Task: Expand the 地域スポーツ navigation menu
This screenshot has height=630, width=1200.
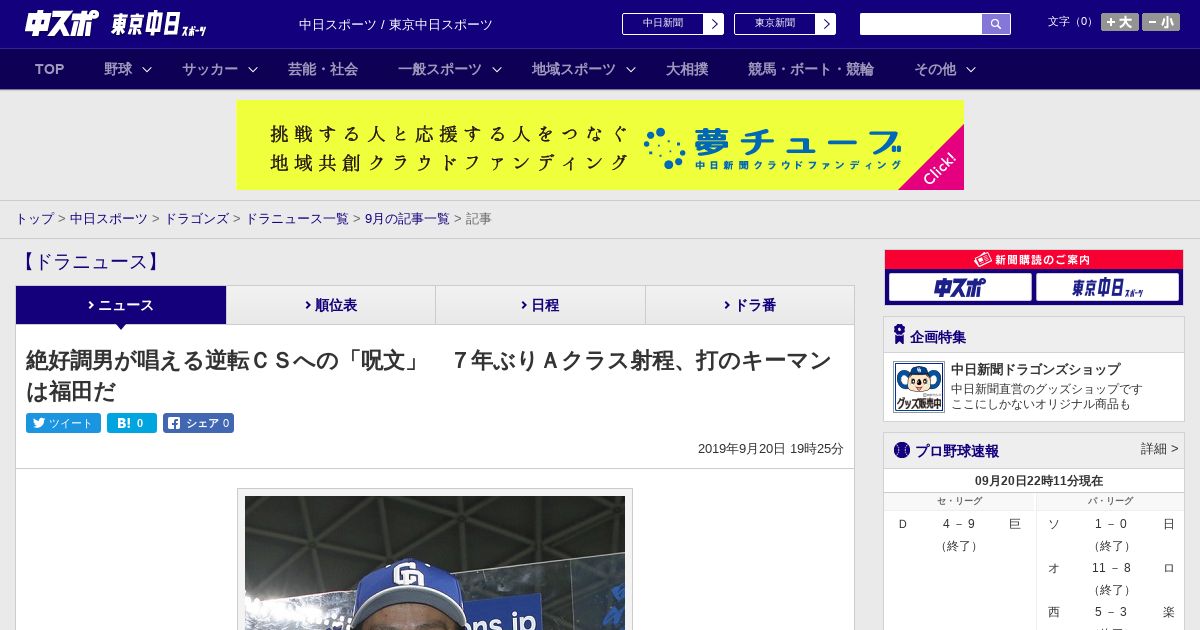Action: tap(584, 69)
